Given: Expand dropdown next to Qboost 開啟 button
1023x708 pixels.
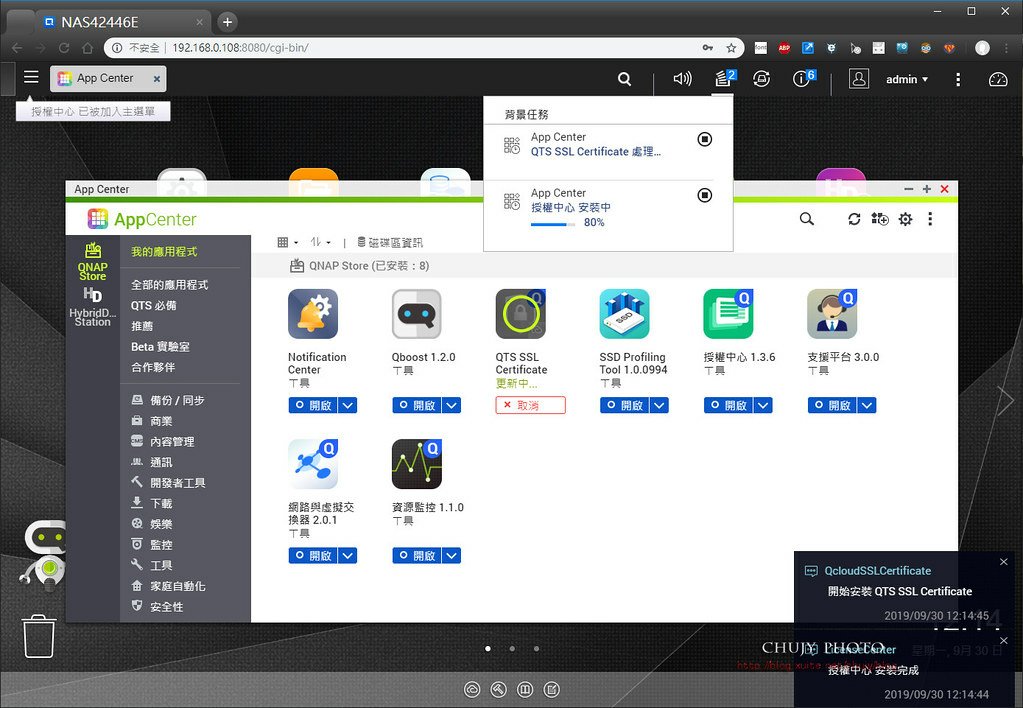Looking at the screenshot, I should coord(451,405).
